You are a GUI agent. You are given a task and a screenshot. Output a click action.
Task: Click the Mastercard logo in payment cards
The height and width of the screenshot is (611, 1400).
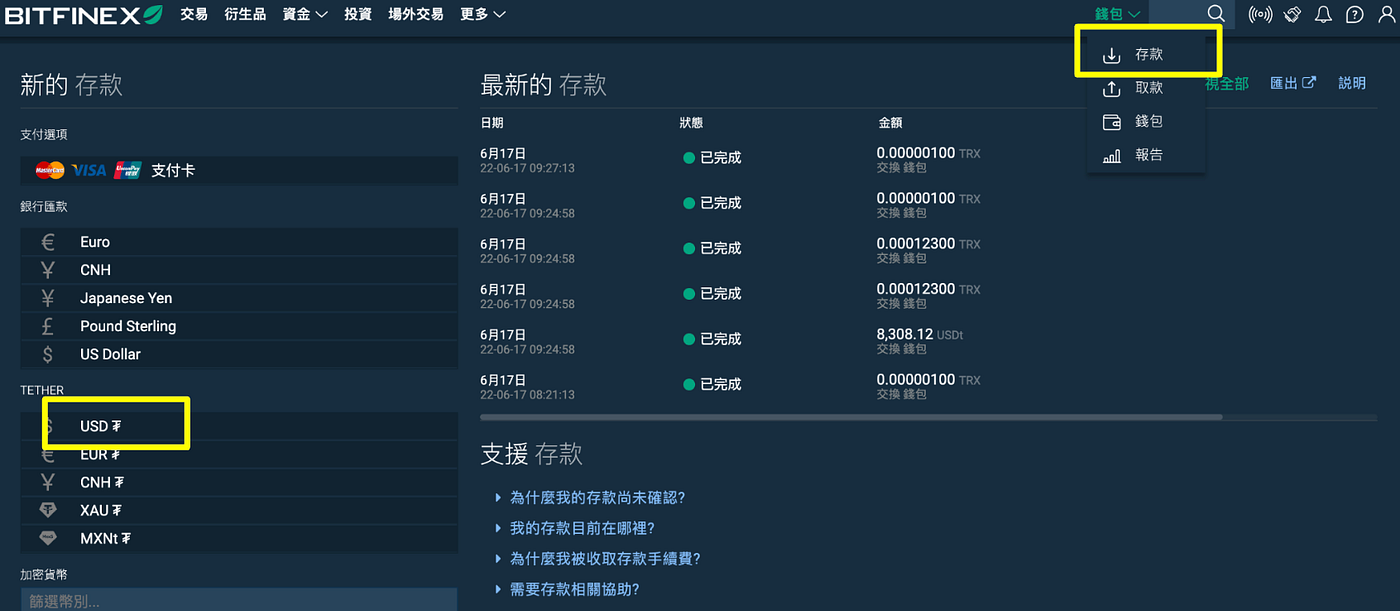click(x=50, y=170)
